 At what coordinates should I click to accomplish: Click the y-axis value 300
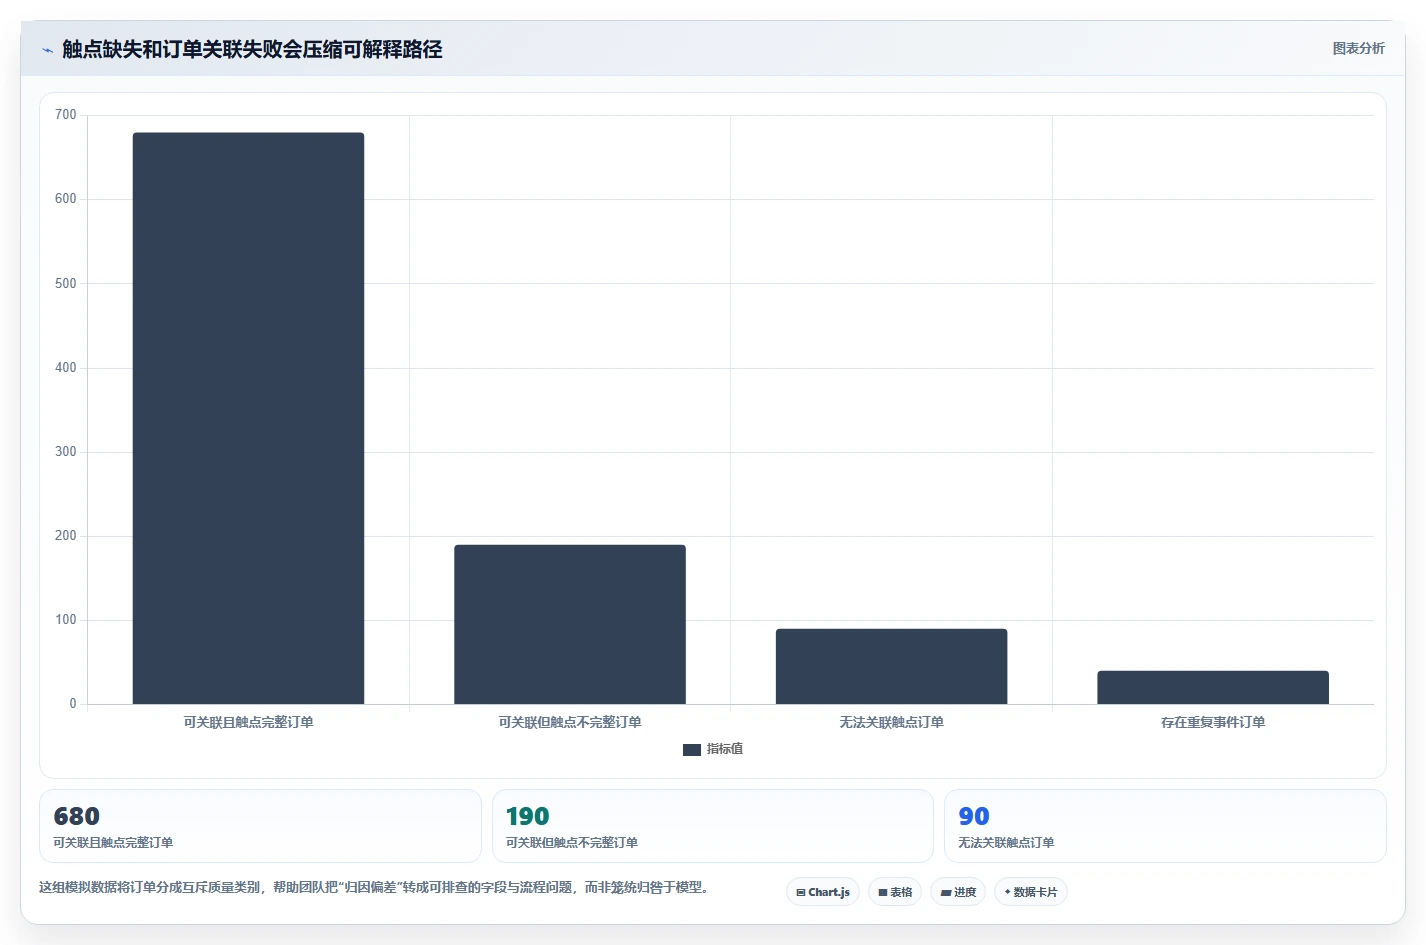(x=66, y=451)
